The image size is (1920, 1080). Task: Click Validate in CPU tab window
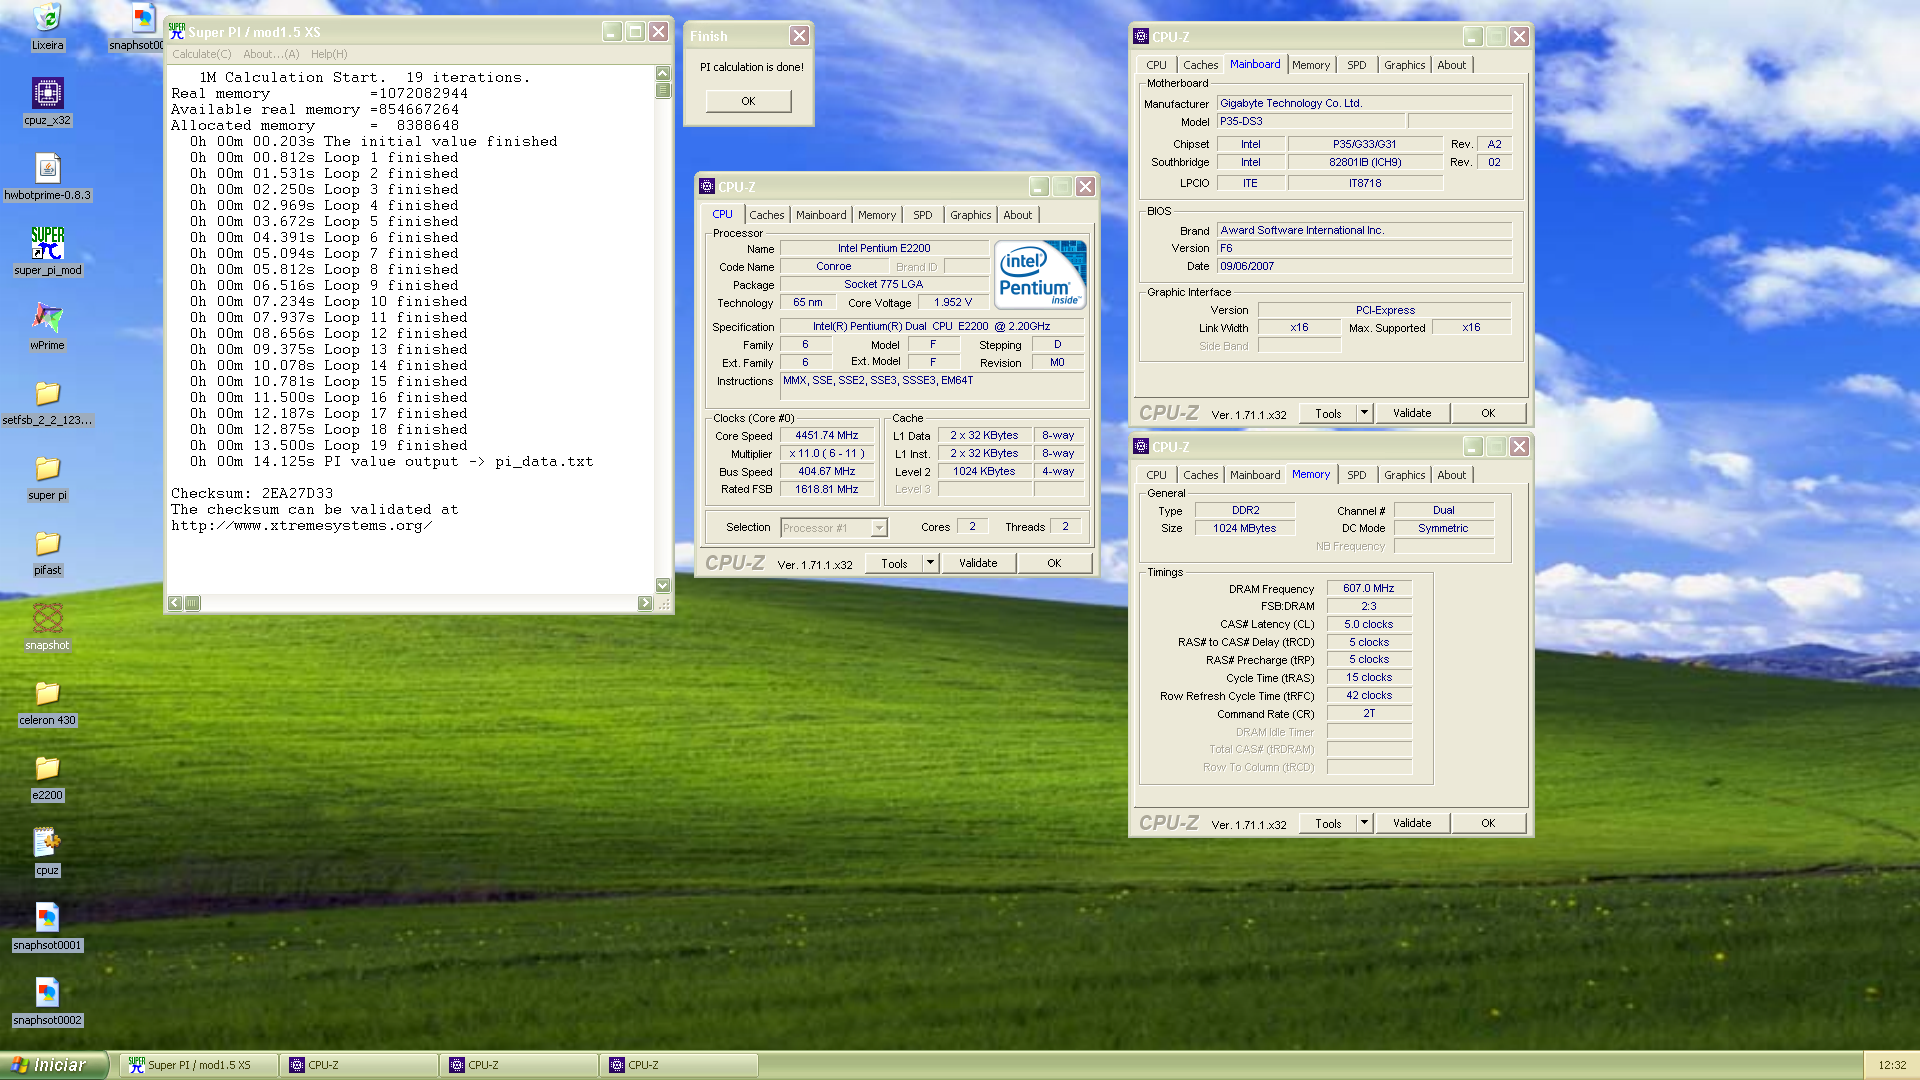point(978,564)
